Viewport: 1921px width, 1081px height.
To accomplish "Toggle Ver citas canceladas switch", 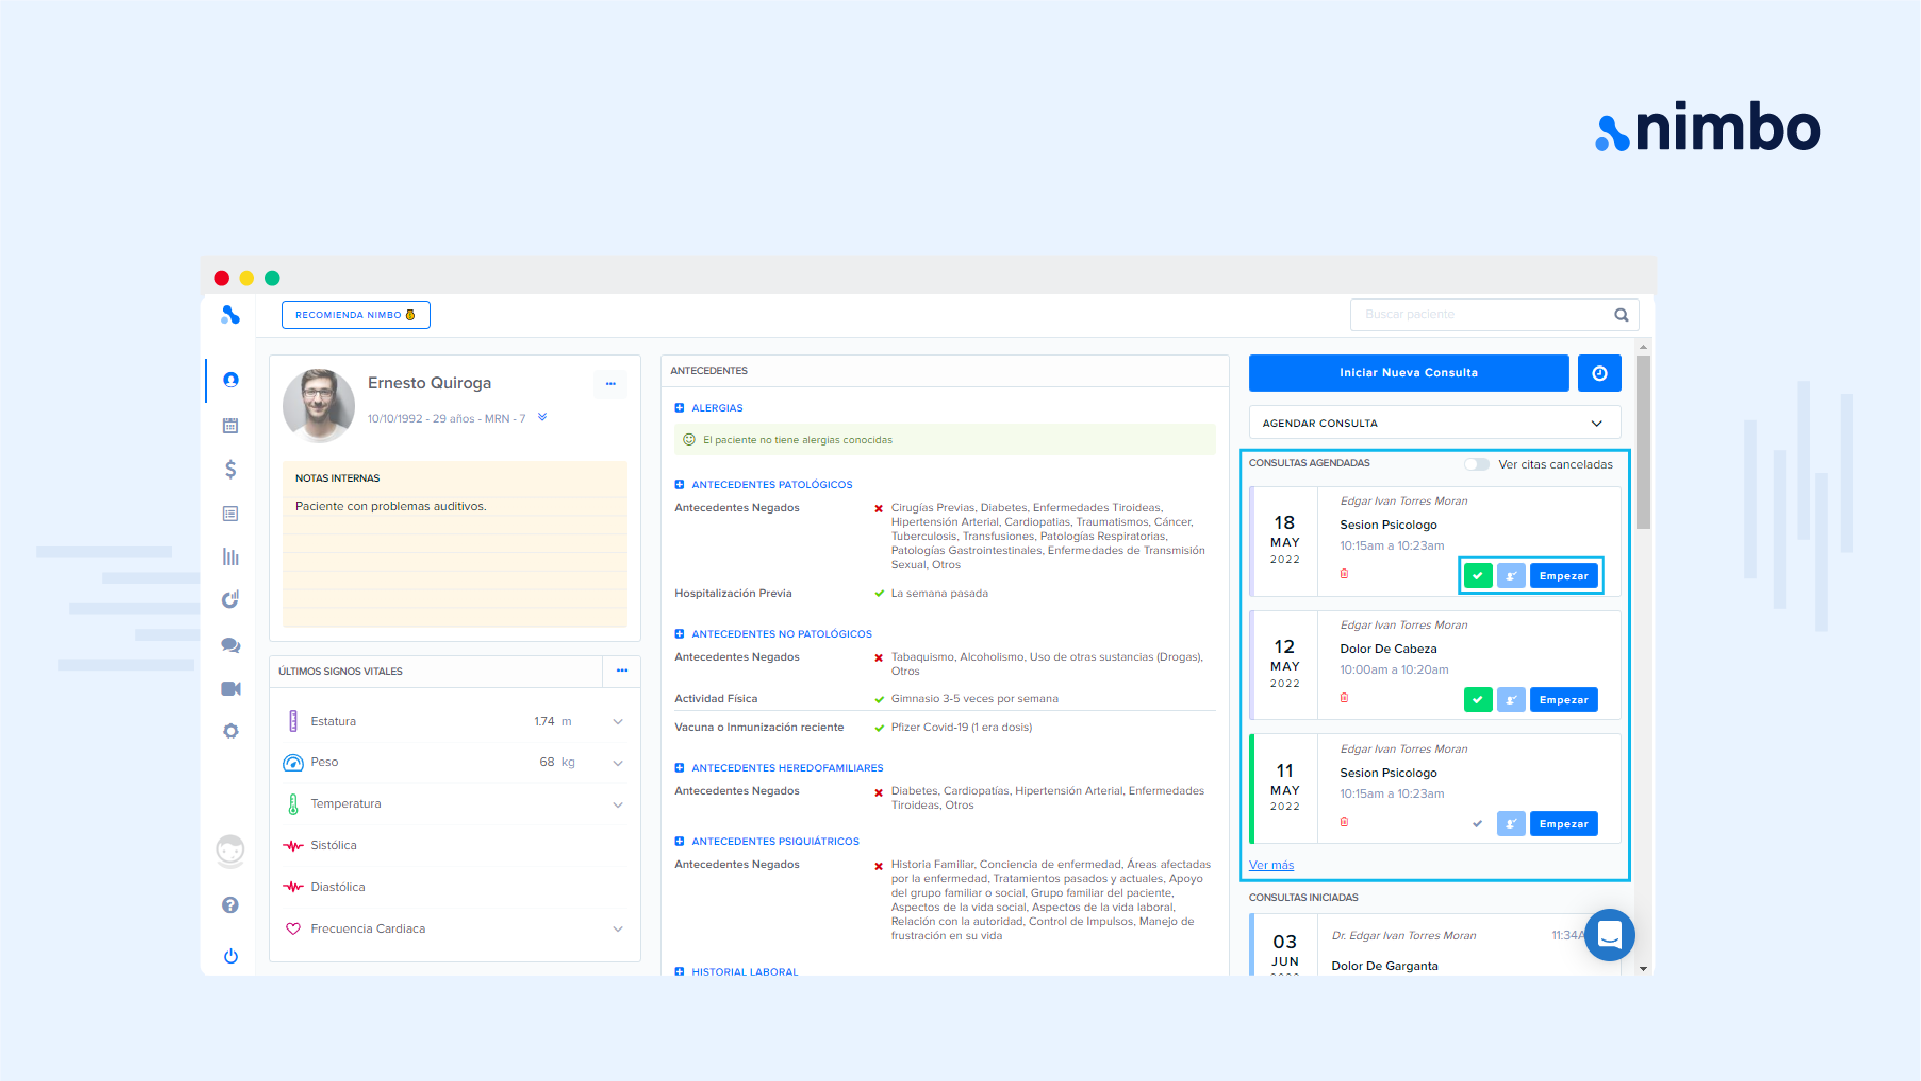I will click(x=1476, y=464).
